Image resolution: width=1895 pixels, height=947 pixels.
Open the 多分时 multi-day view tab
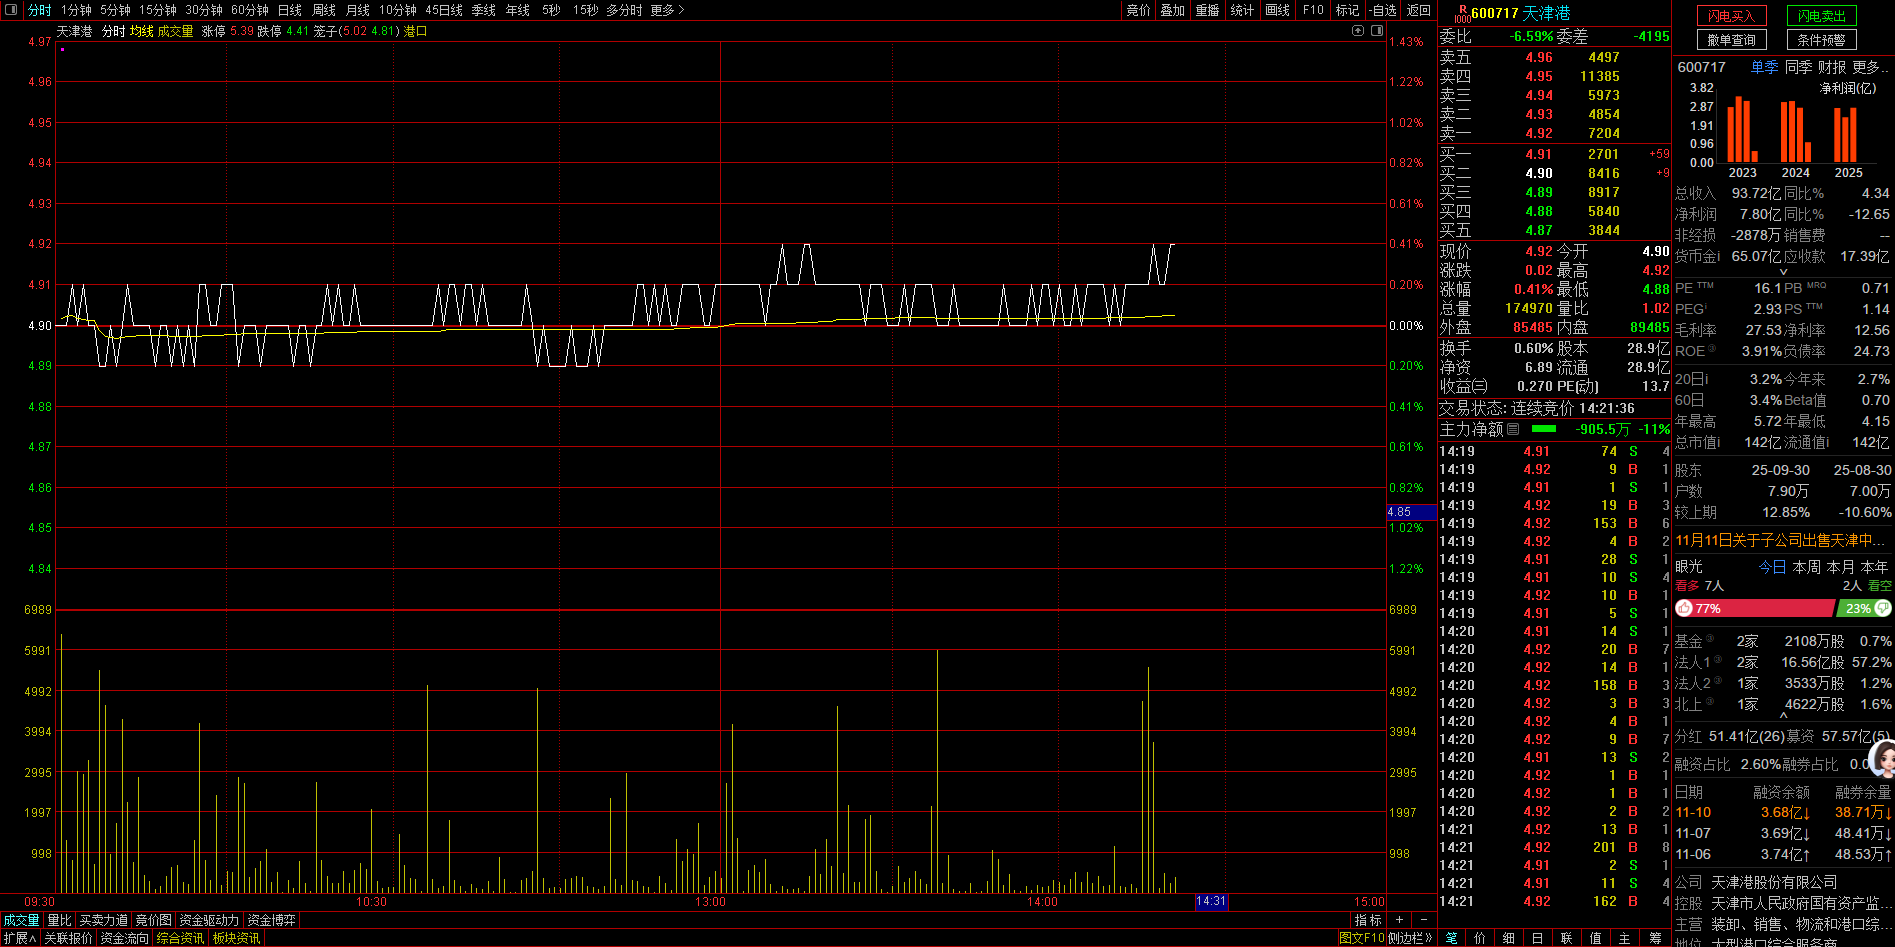(624, 10)
